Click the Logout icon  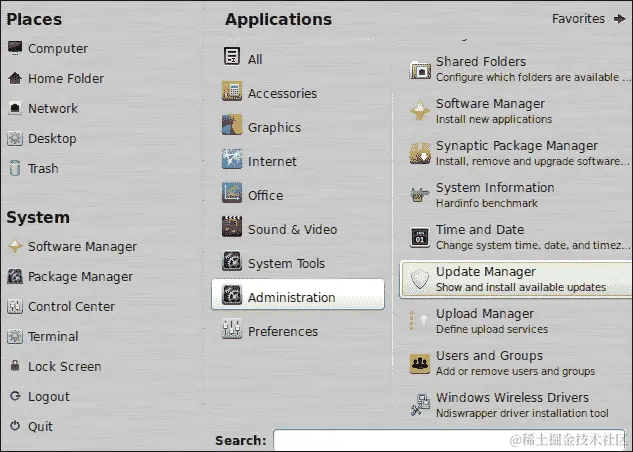[15, 396]
